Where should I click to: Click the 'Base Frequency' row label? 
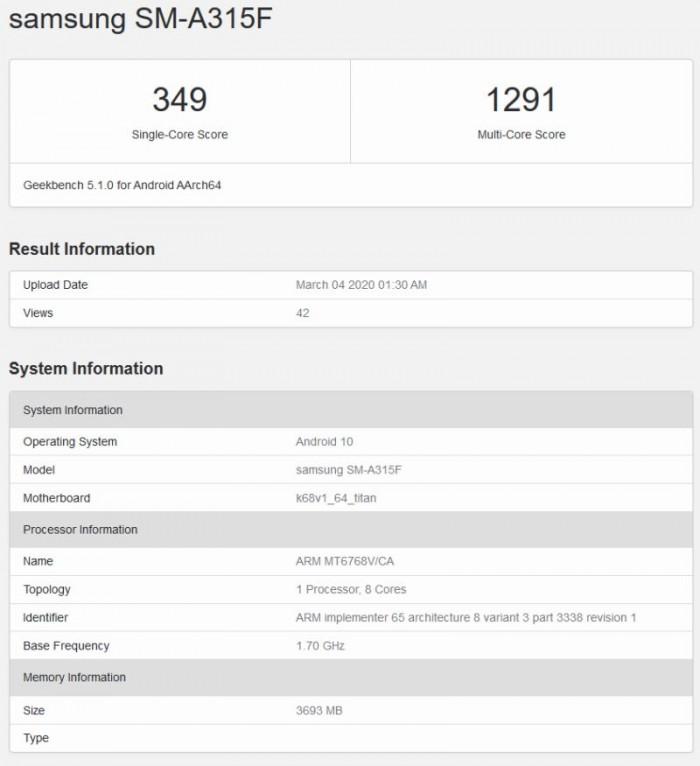click(66, 646)
